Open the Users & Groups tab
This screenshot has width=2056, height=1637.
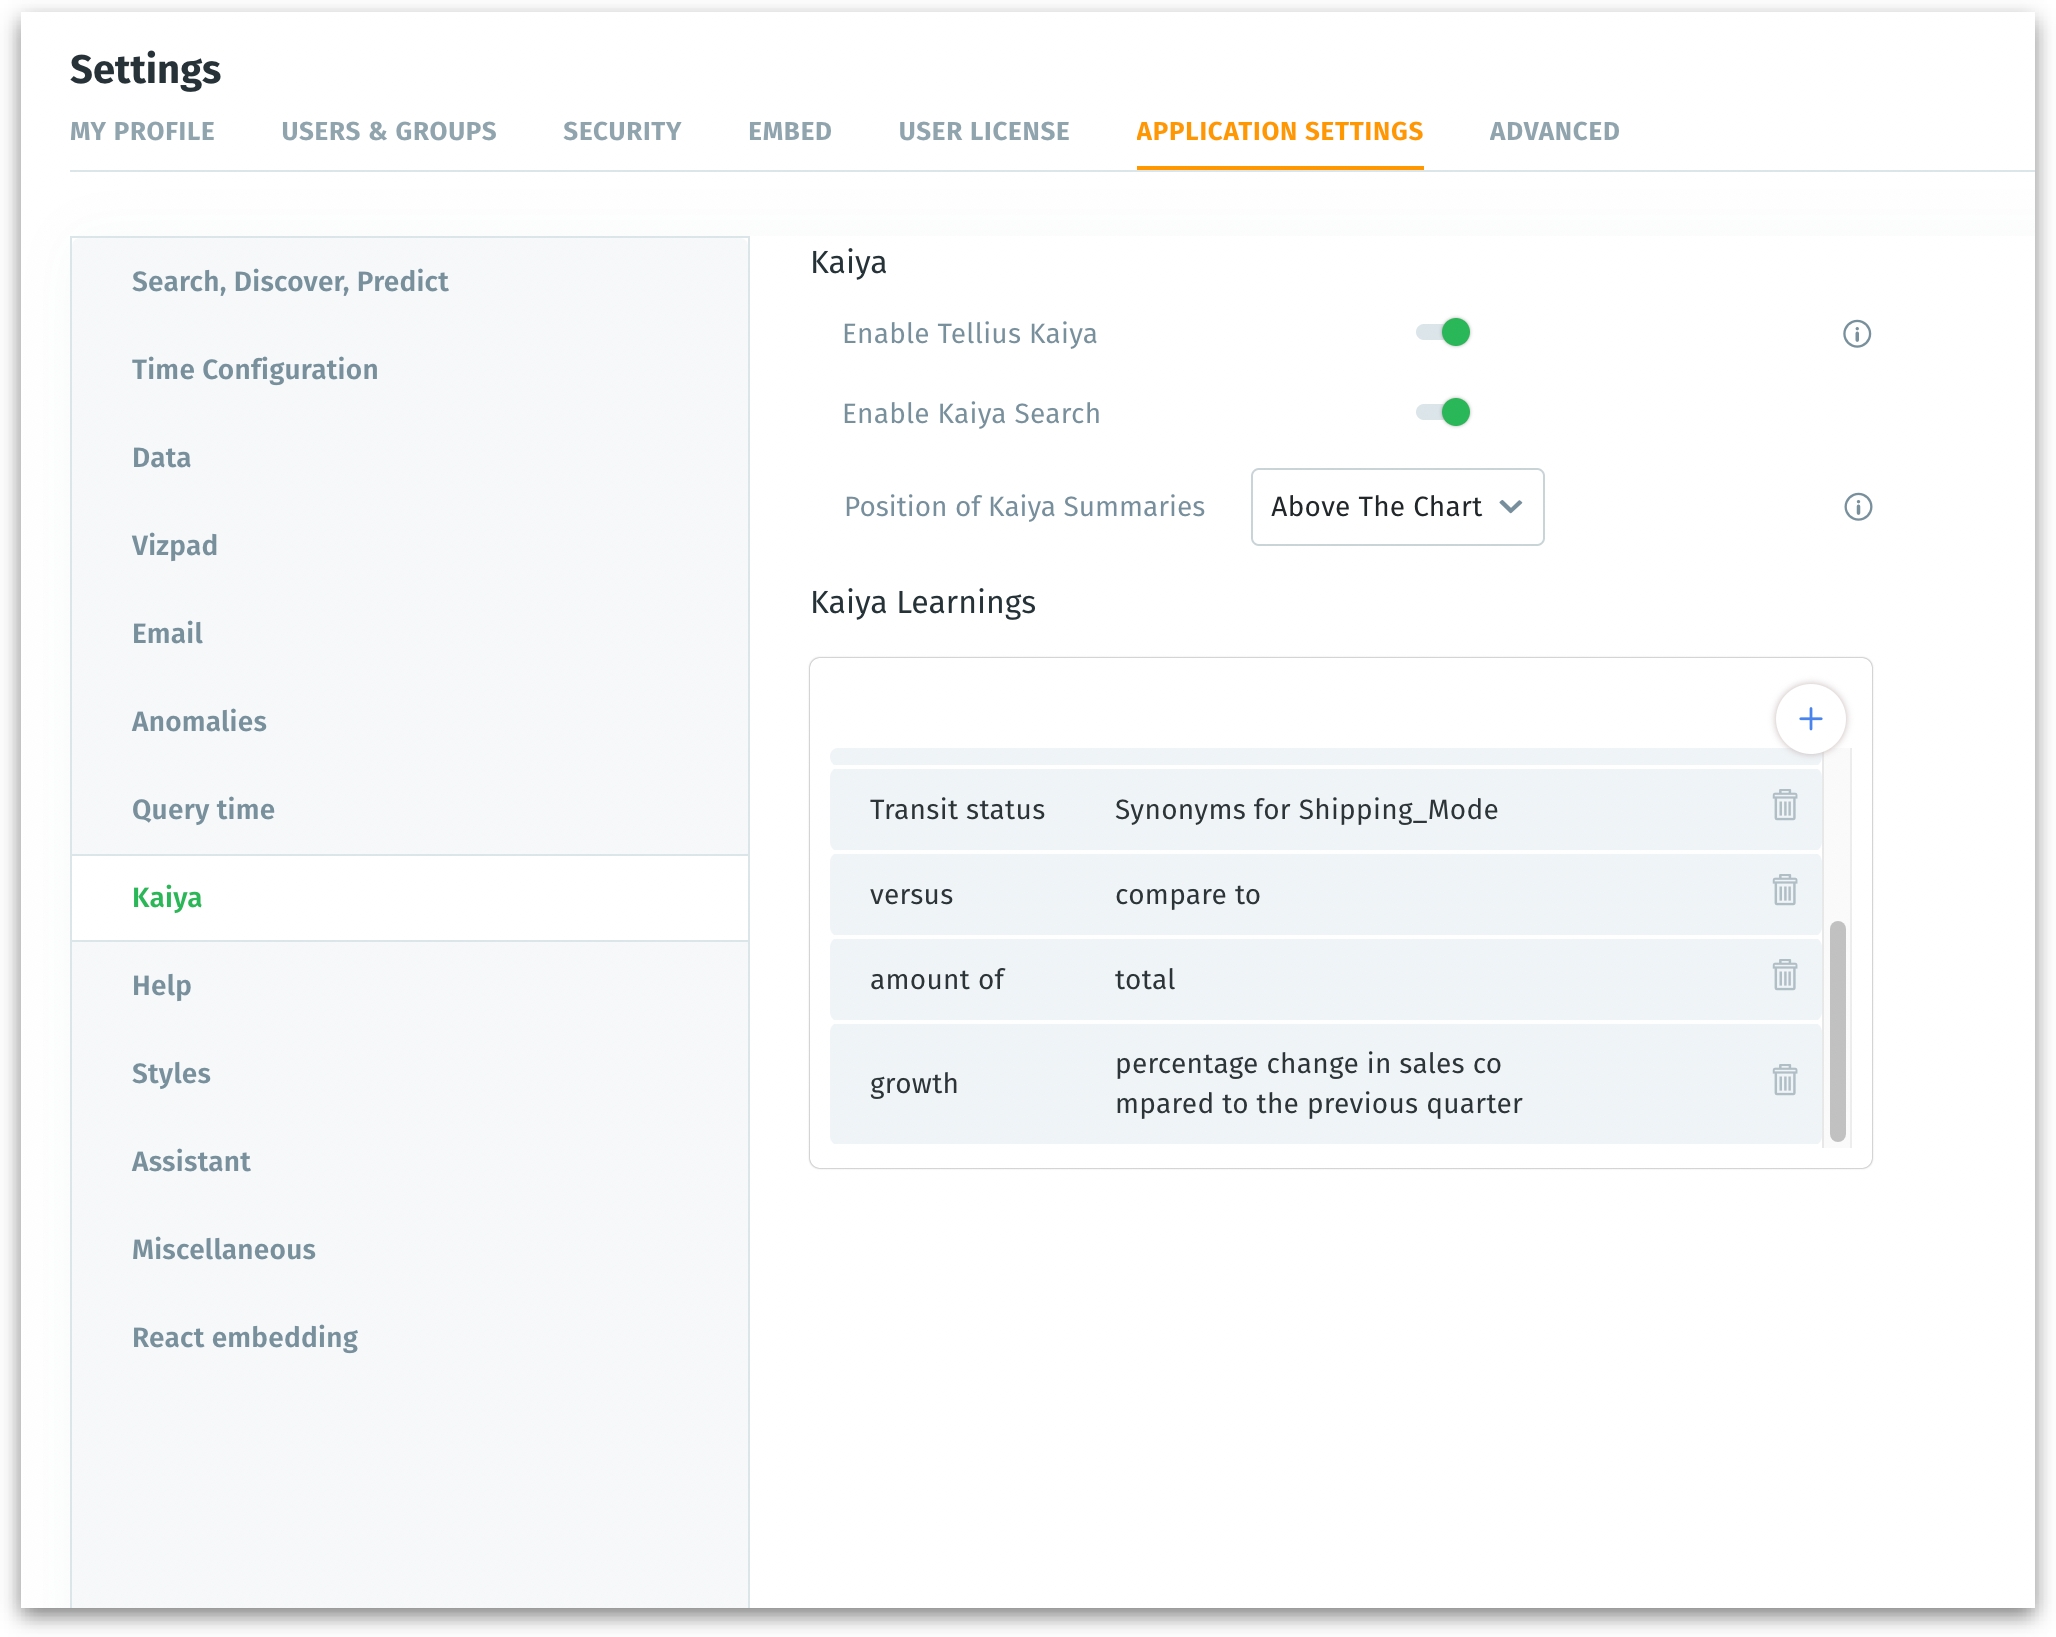point(388,131)
